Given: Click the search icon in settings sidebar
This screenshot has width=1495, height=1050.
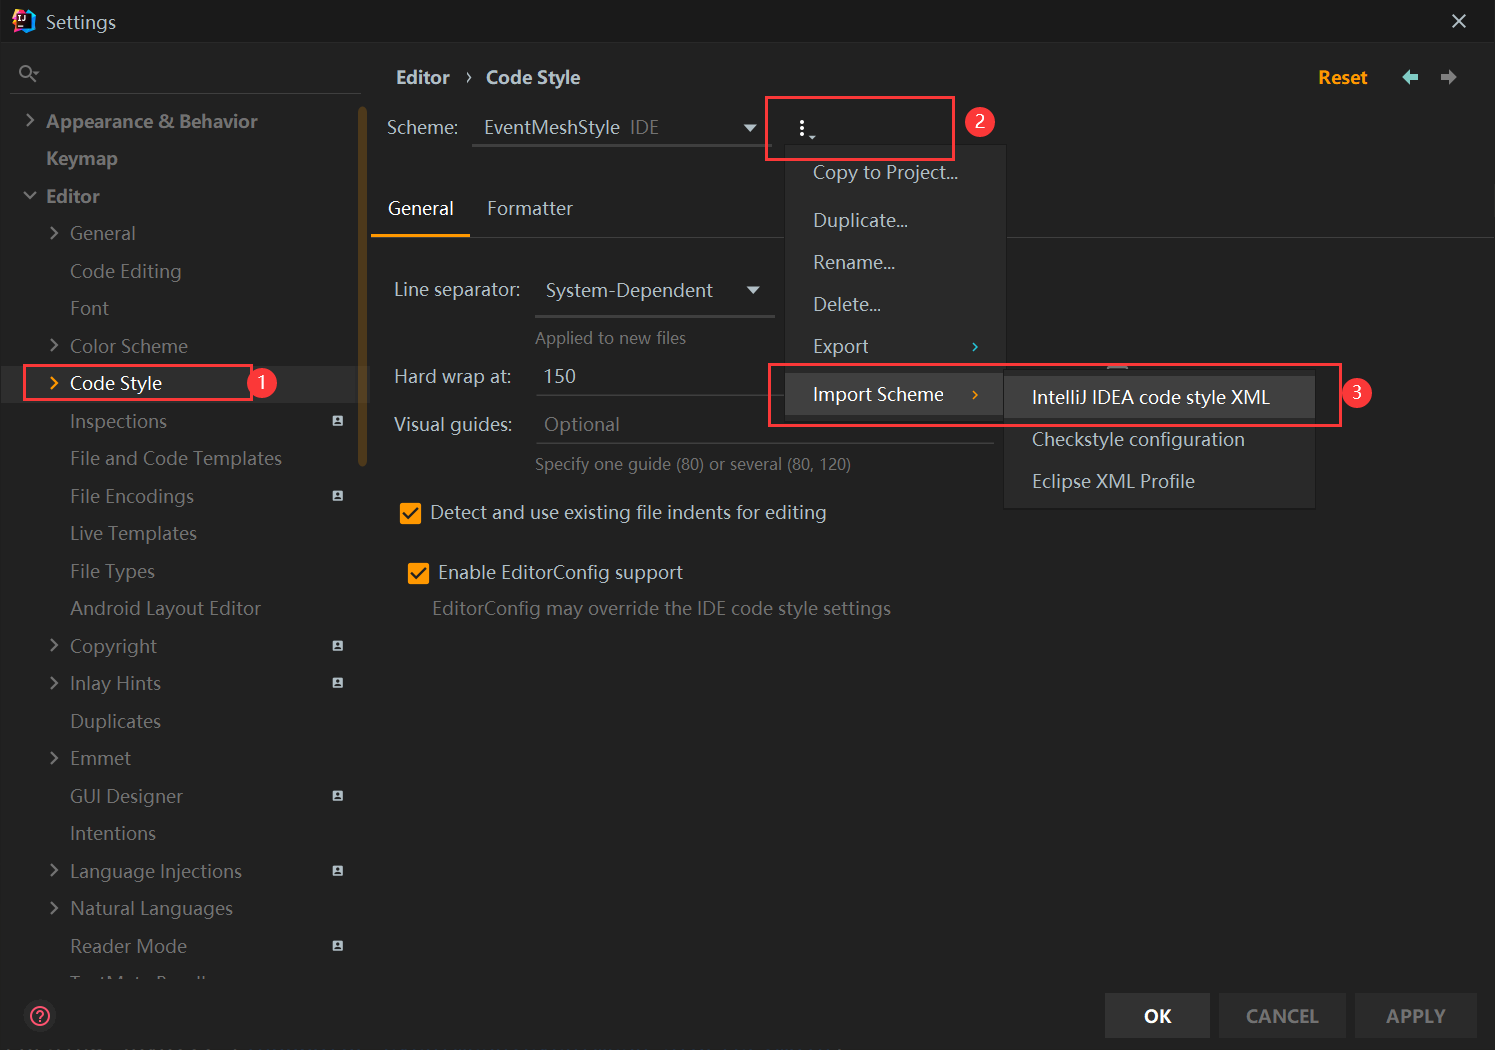Looking at the screenshot, I should [x=29, y=73].
